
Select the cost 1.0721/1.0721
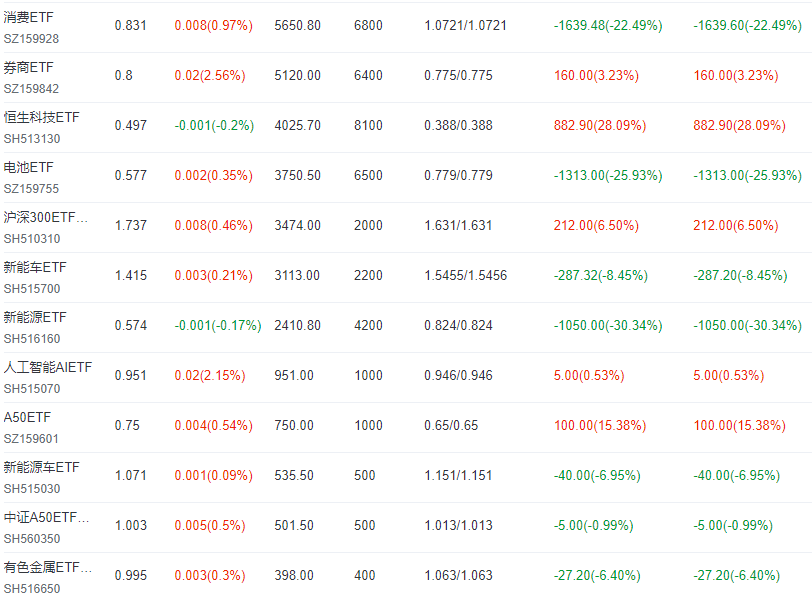465,25
